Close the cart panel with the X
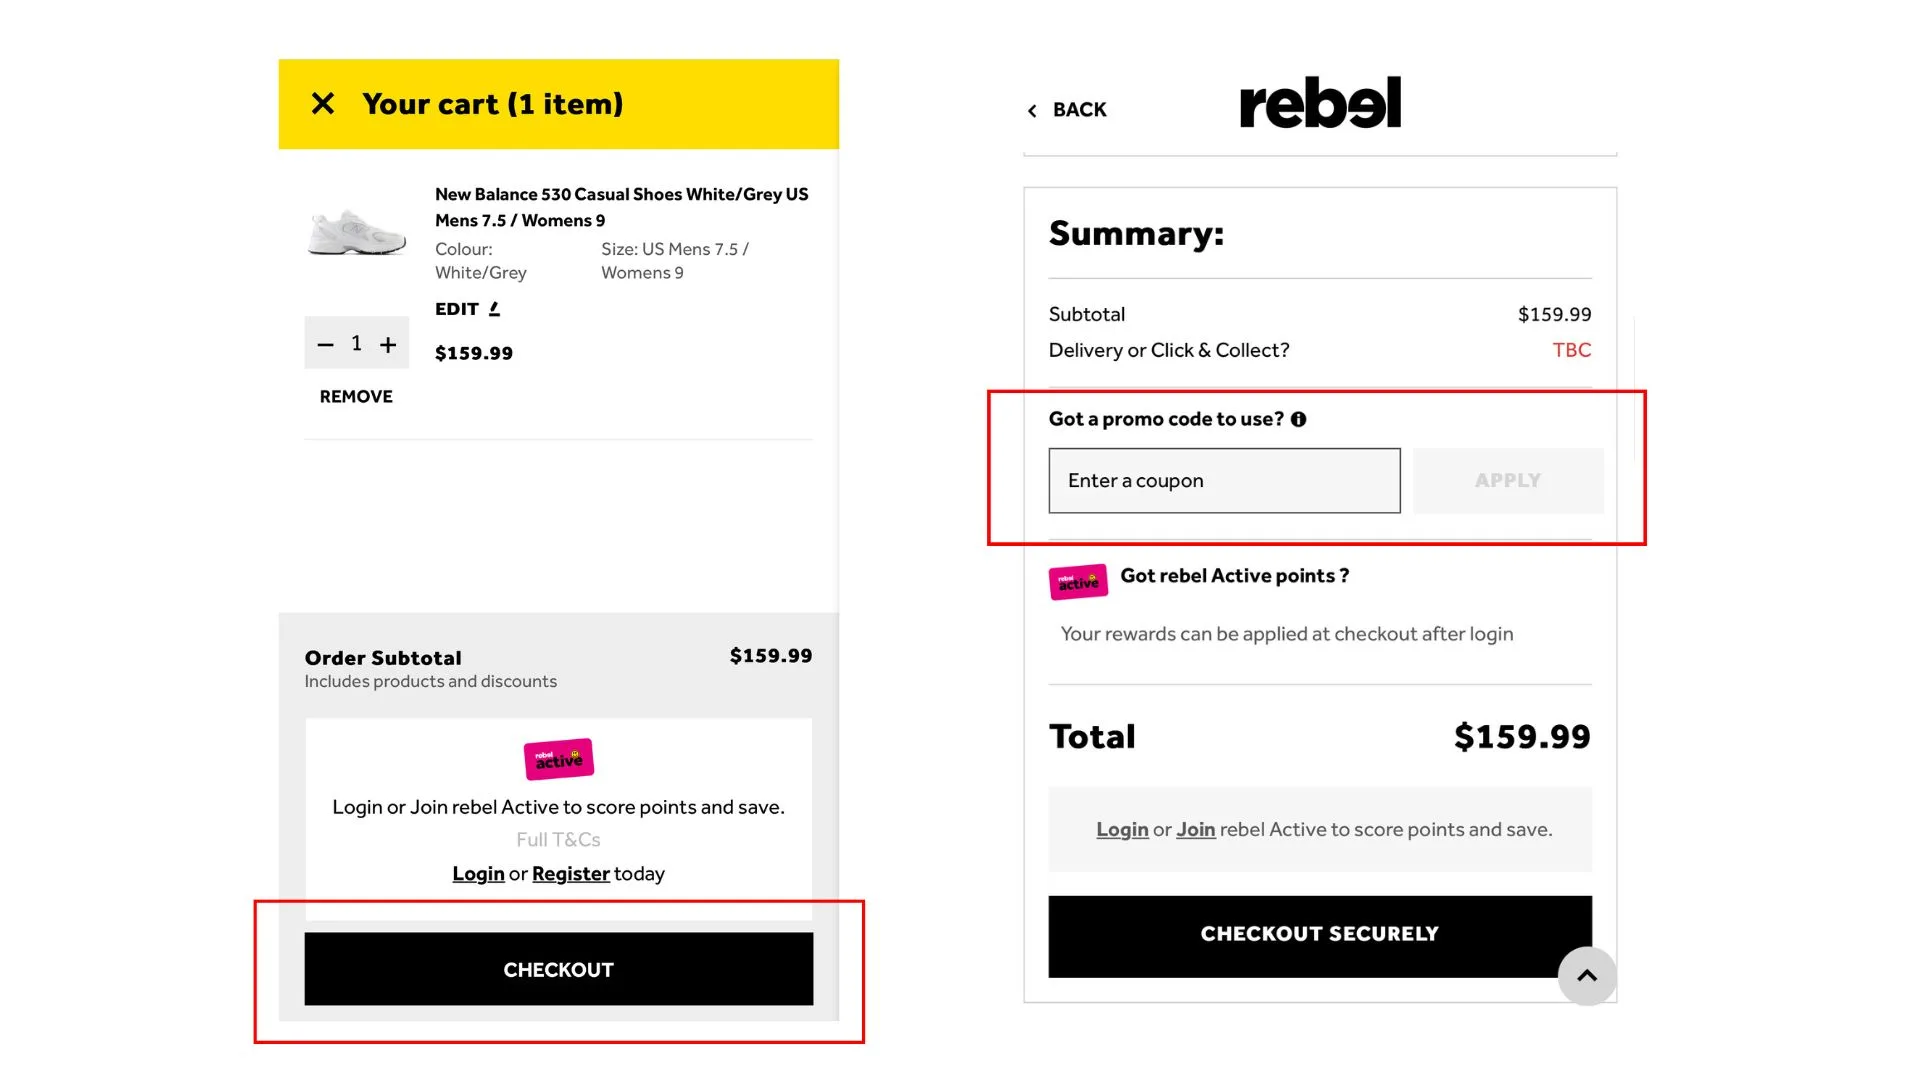Image resolution: width=1920 pixels, height=1080 pixels. (323, 103)
